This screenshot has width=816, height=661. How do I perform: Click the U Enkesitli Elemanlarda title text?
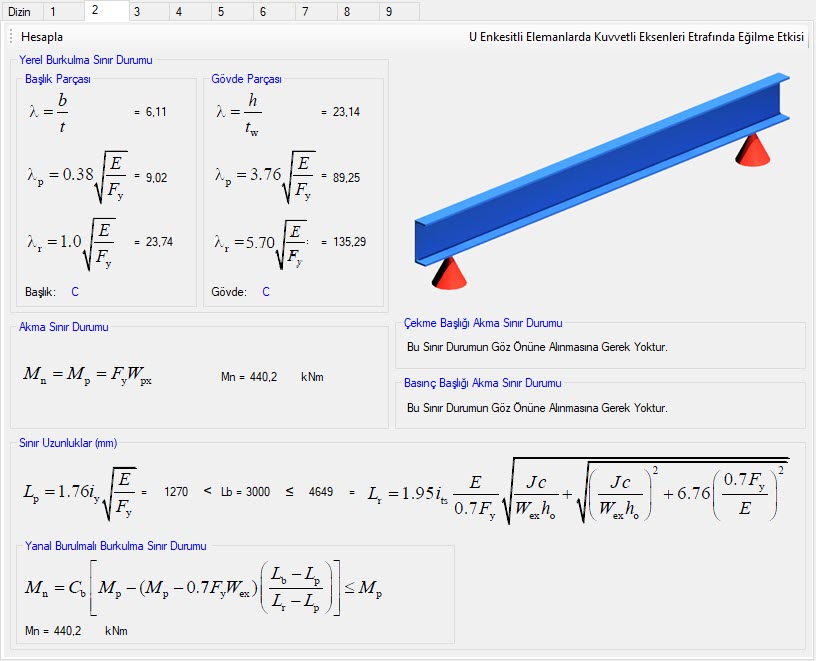click(x=636, y=37)
